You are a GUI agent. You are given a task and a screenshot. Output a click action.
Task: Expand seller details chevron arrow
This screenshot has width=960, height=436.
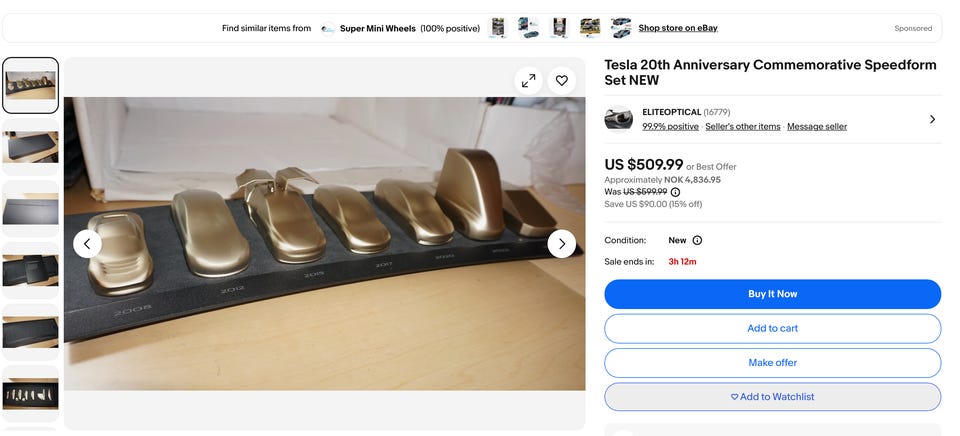click(x=932, y=119)
